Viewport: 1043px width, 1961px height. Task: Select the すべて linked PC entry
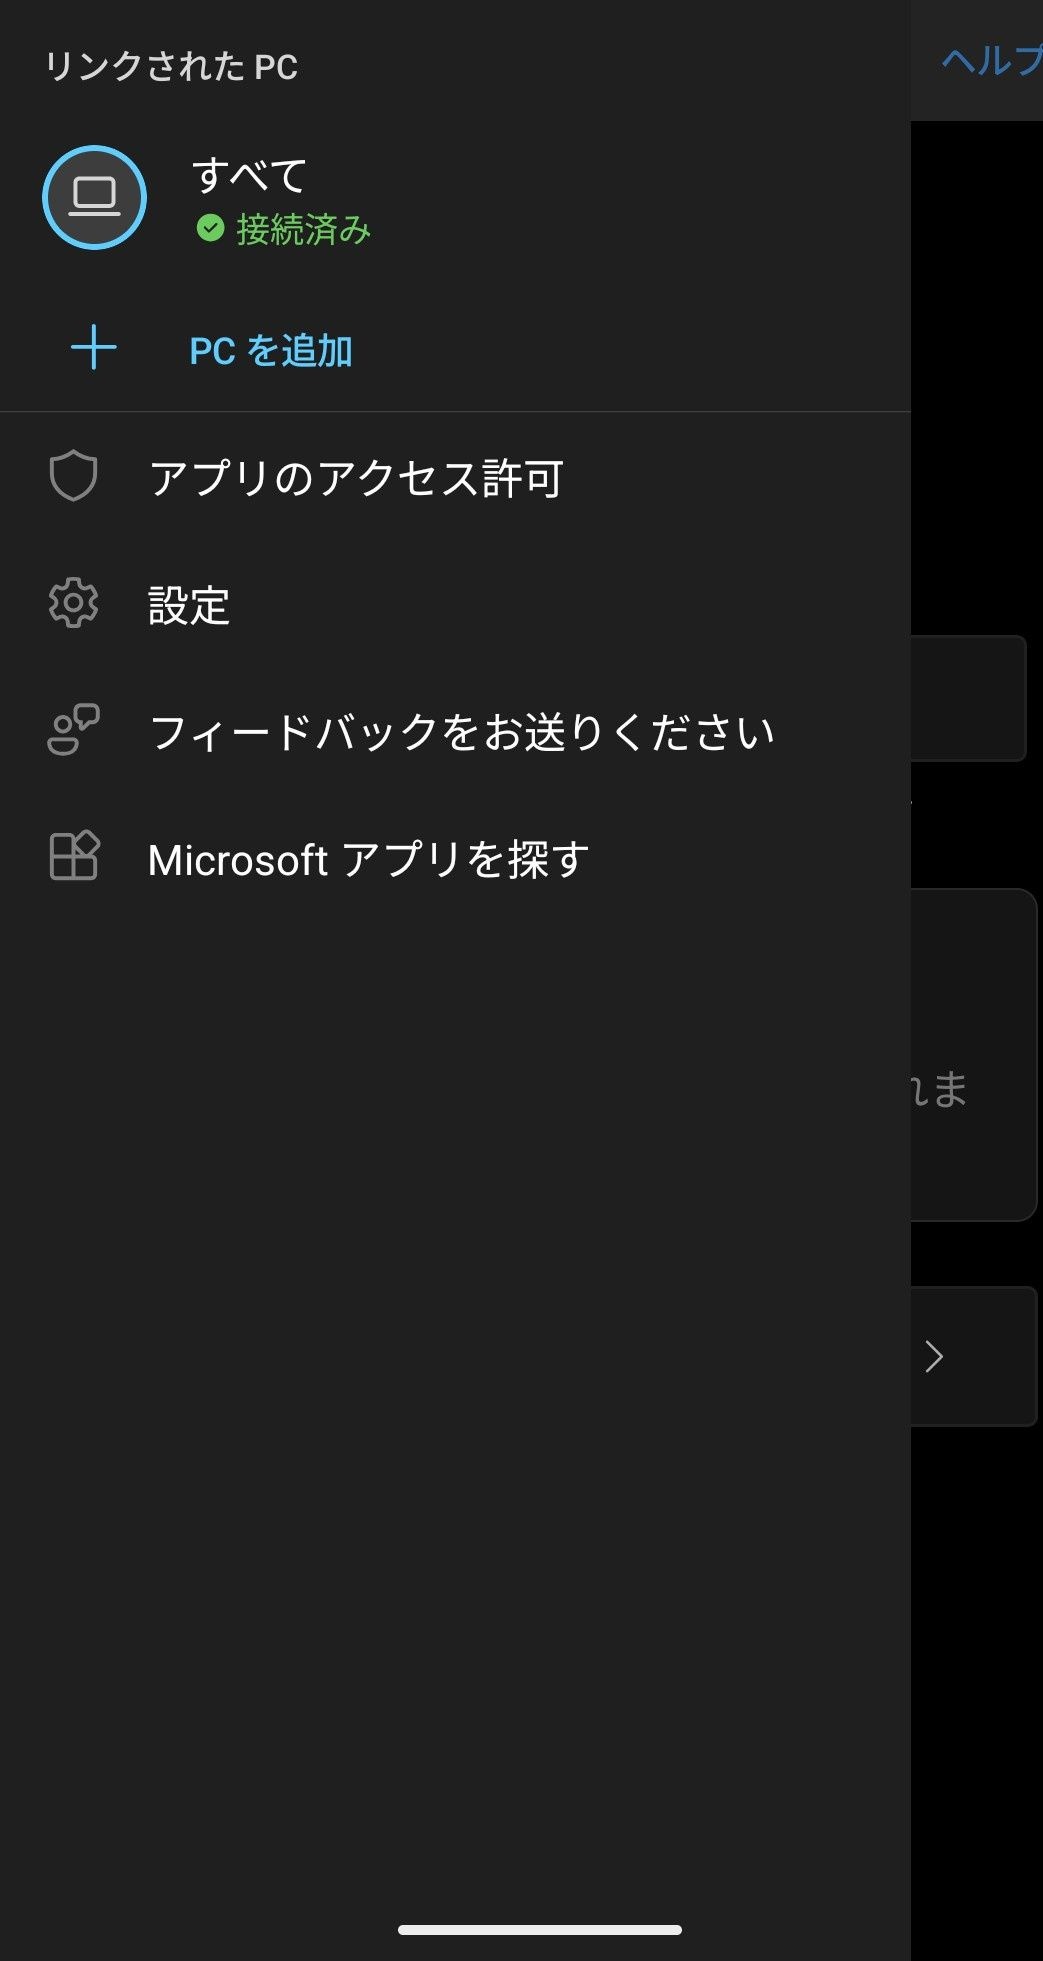[249, 176]
